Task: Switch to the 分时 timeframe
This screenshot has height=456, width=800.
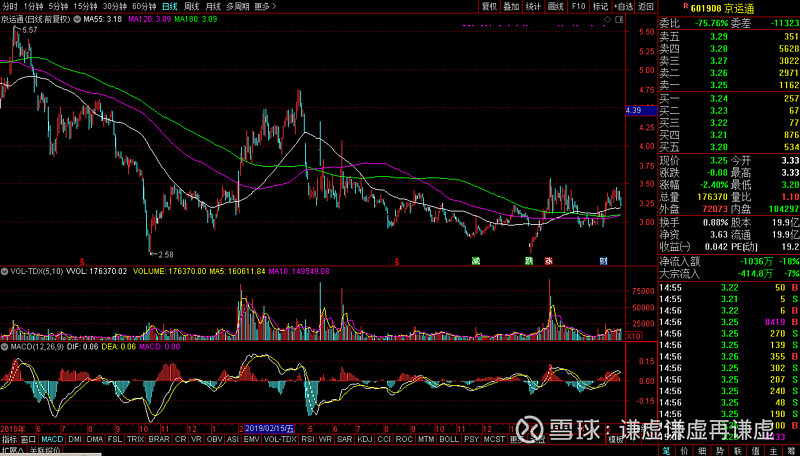Action: tap(10, 7)
